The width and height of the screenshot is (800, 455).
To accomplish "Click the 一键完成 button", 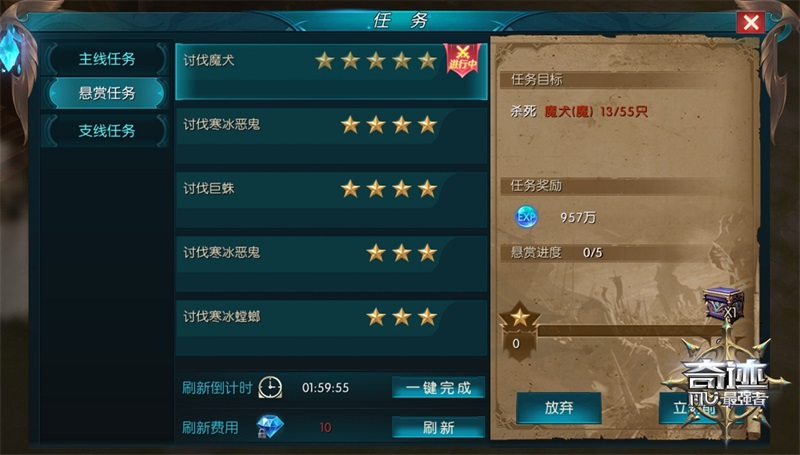I will [x=438, y=388].
